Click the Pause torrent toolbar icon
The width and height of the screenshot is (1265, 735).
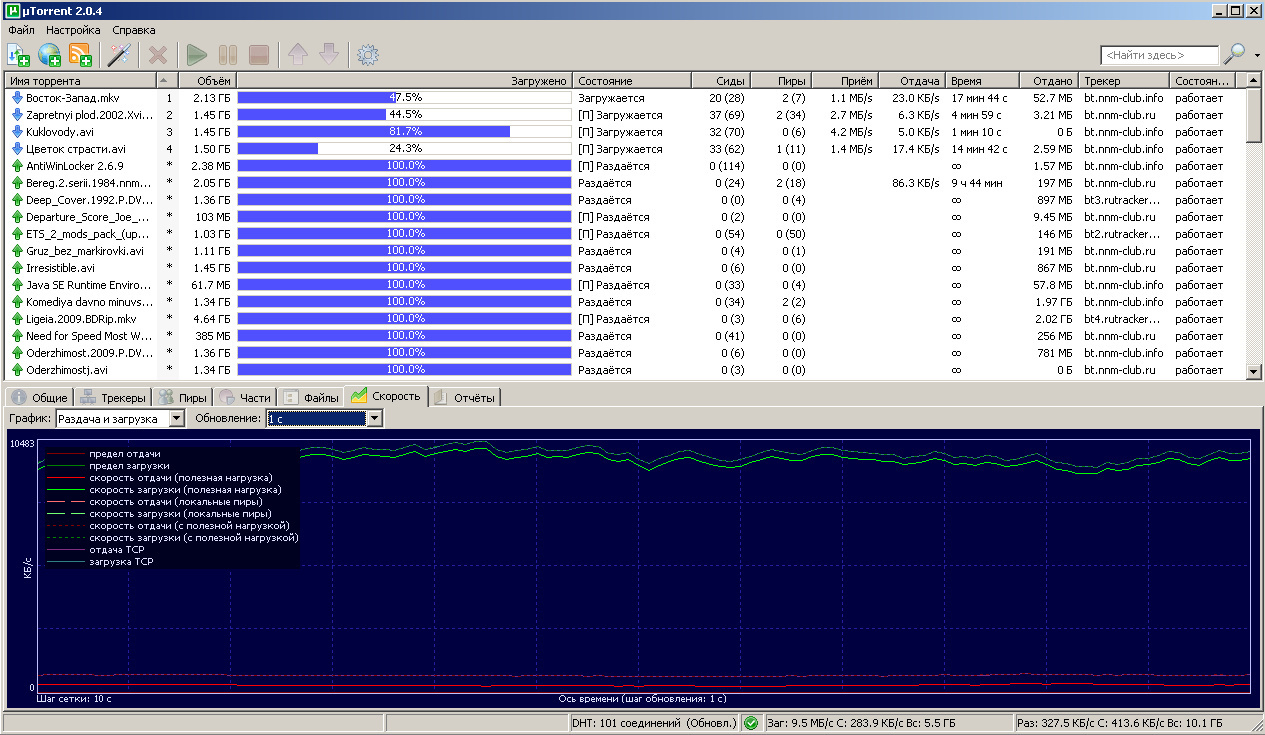(x=228, y=55)
